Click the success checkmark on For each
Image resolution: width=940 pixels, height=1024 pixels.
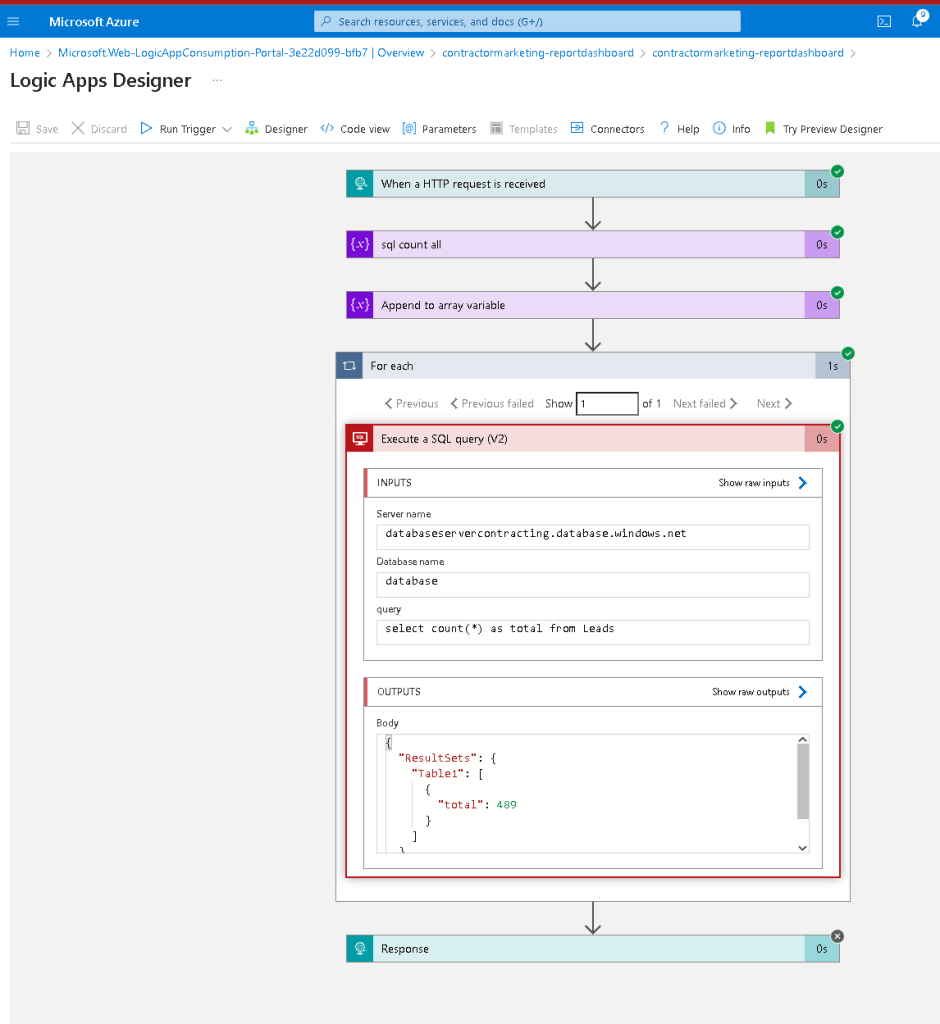[x=848, y=353]
